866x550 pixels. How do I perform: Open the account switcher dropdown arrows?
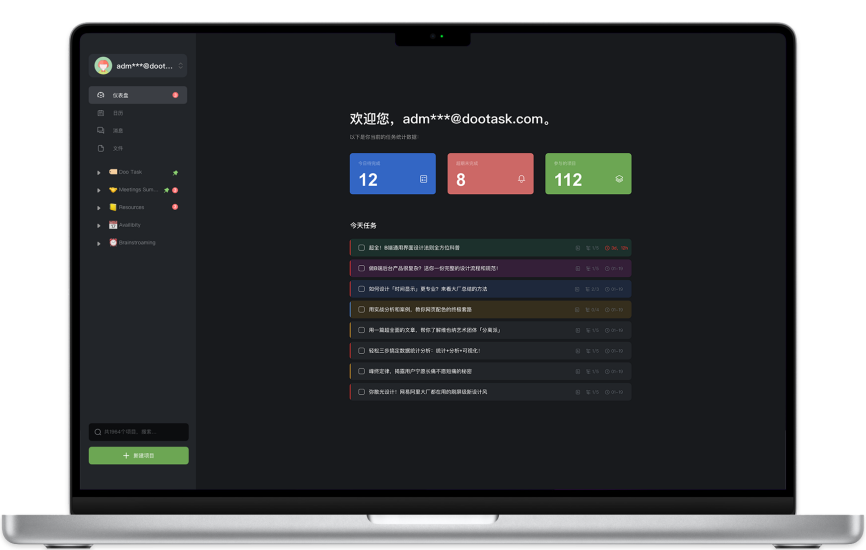pos(181,66)
